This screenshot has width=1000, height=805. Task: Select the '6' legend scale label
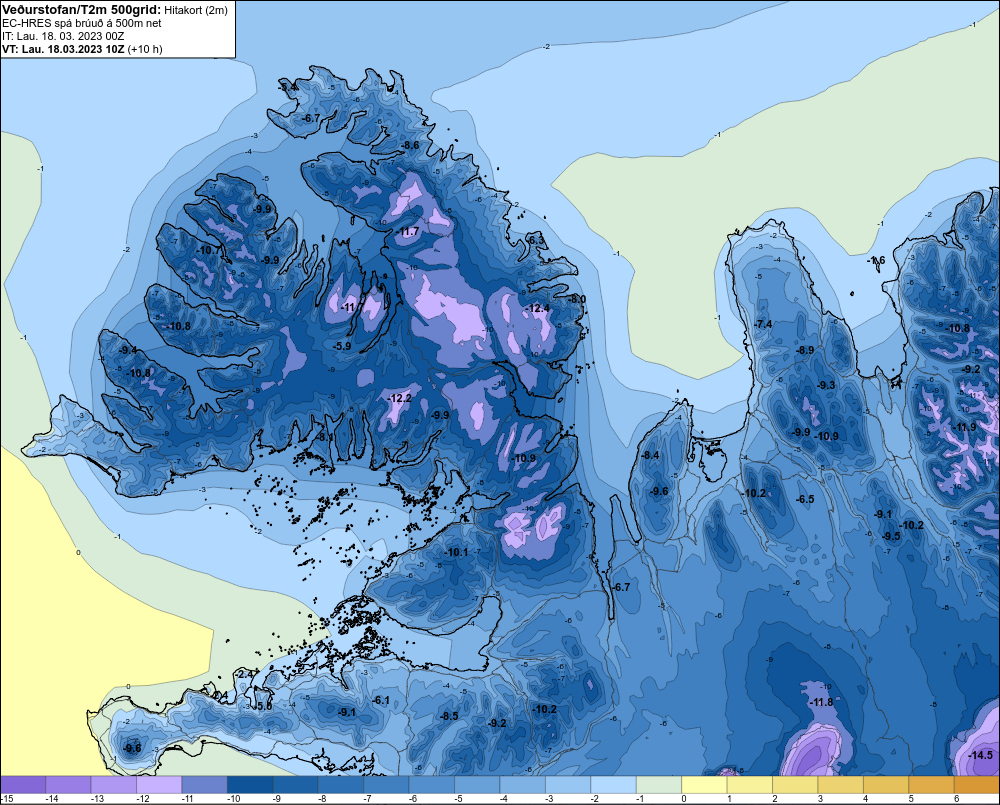coord(956,799)
